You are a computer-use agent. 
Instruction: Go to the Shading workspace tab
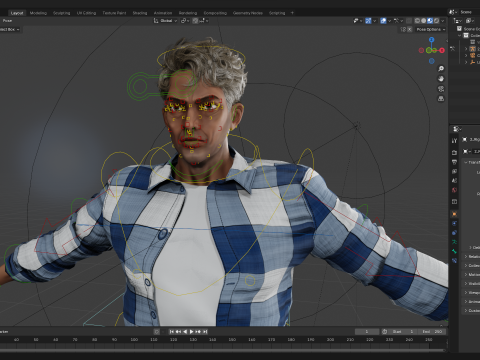[x=140, y=13]
